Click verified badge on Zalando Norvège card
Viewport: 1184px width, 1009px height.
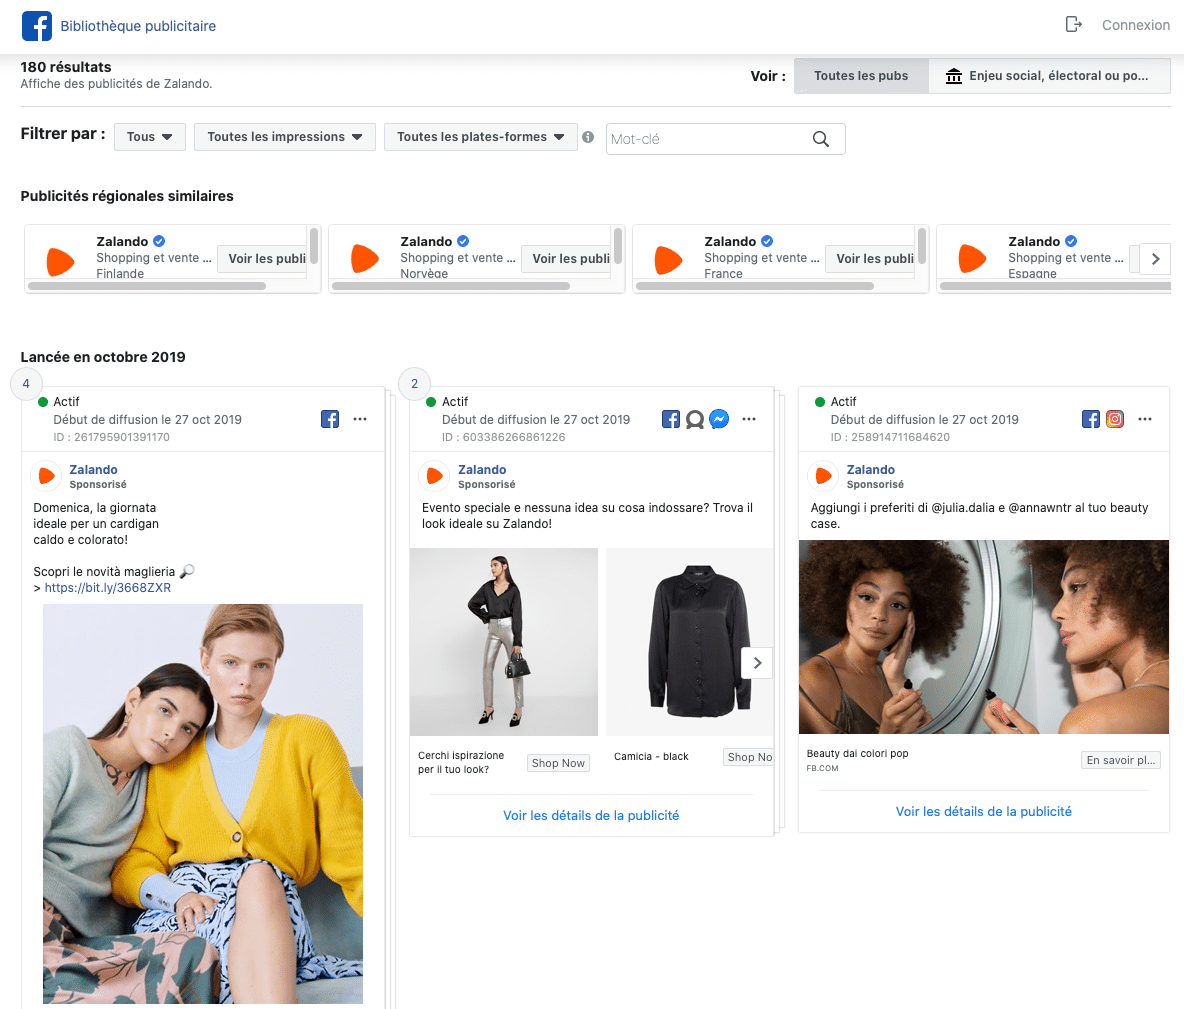[x=463, y=241]
